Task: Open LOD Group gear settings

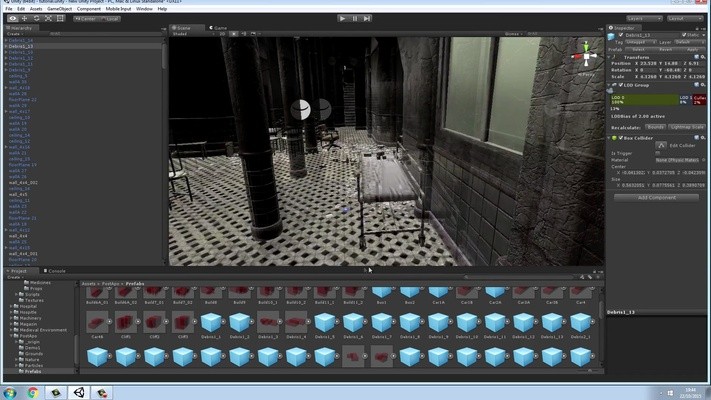Action: tap(703, 85)
